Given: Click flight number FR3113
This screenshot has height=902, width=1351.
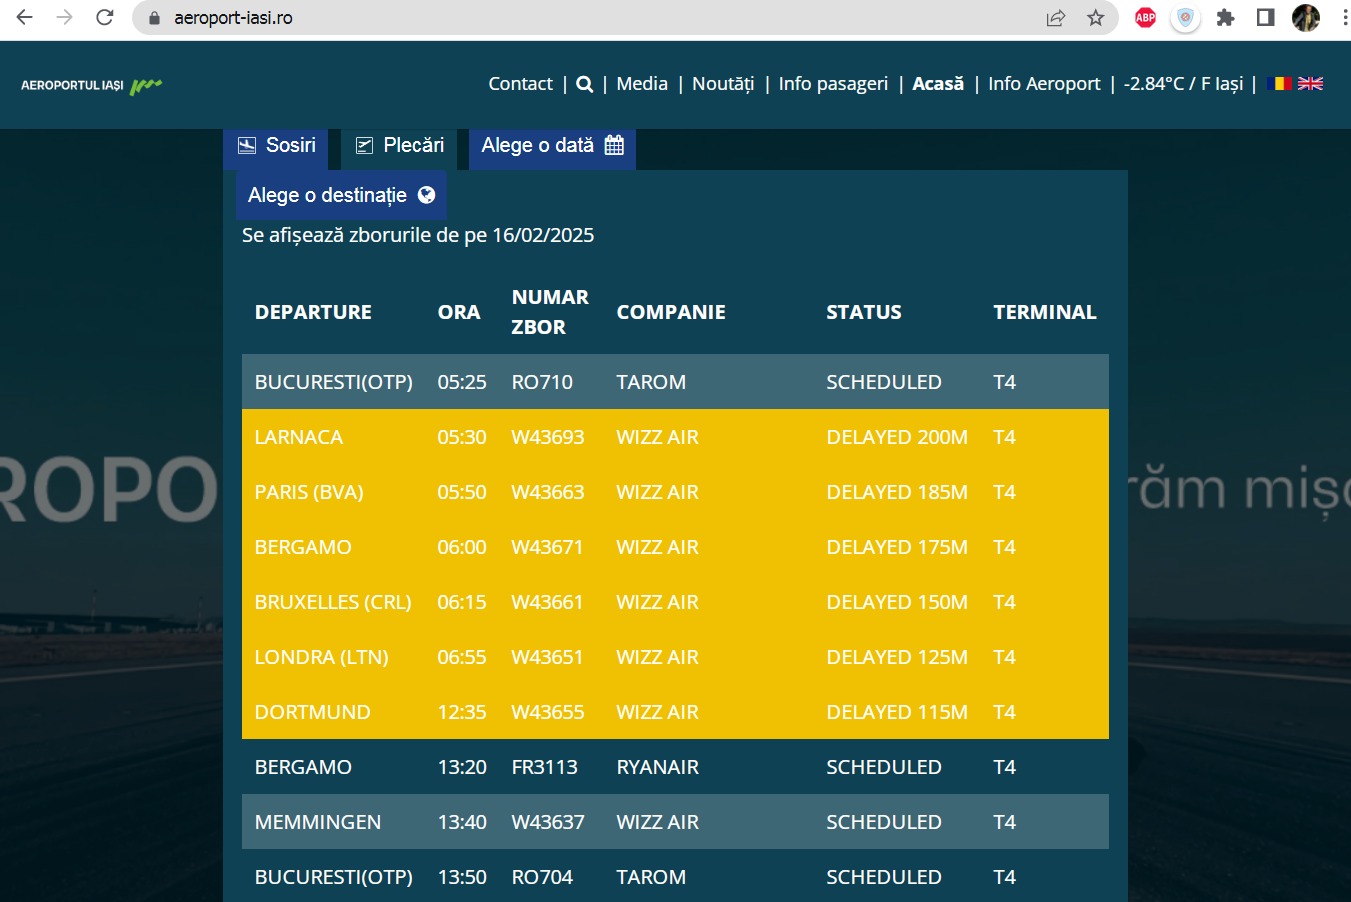Looking at the screenshot, I should 545,767.
